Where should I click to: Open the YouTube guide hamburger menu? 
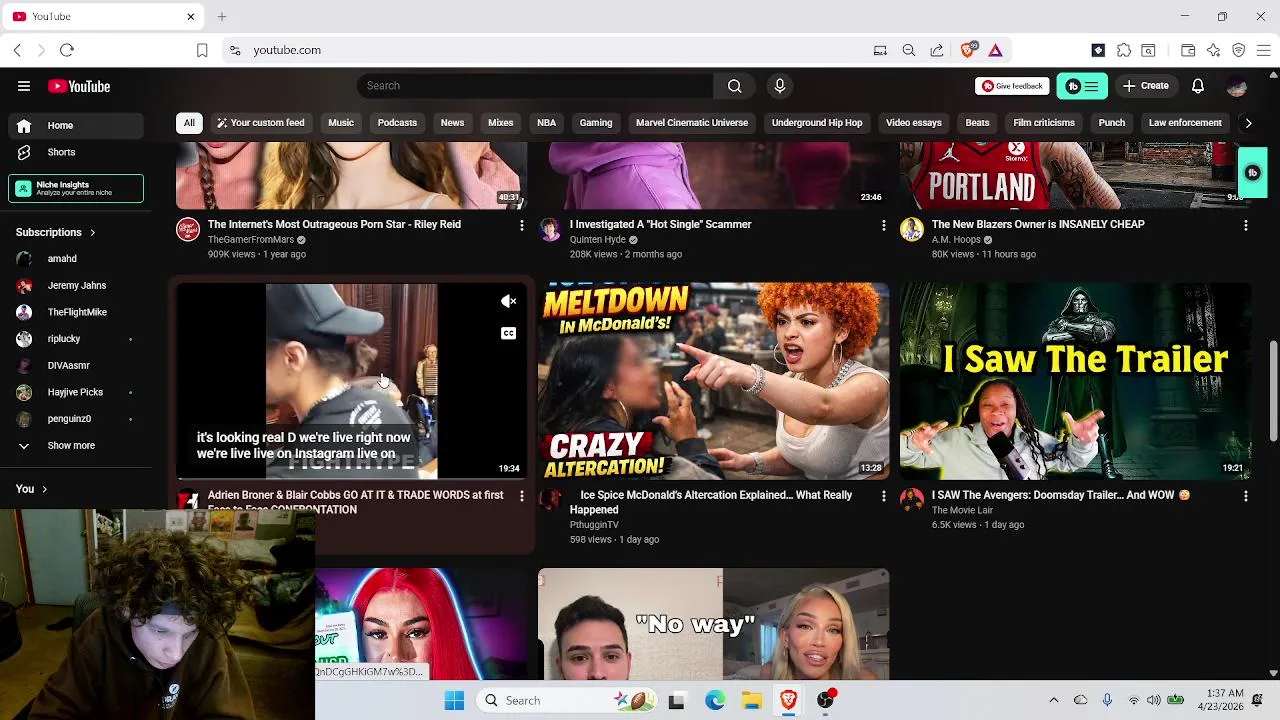[x=24, y=86]
